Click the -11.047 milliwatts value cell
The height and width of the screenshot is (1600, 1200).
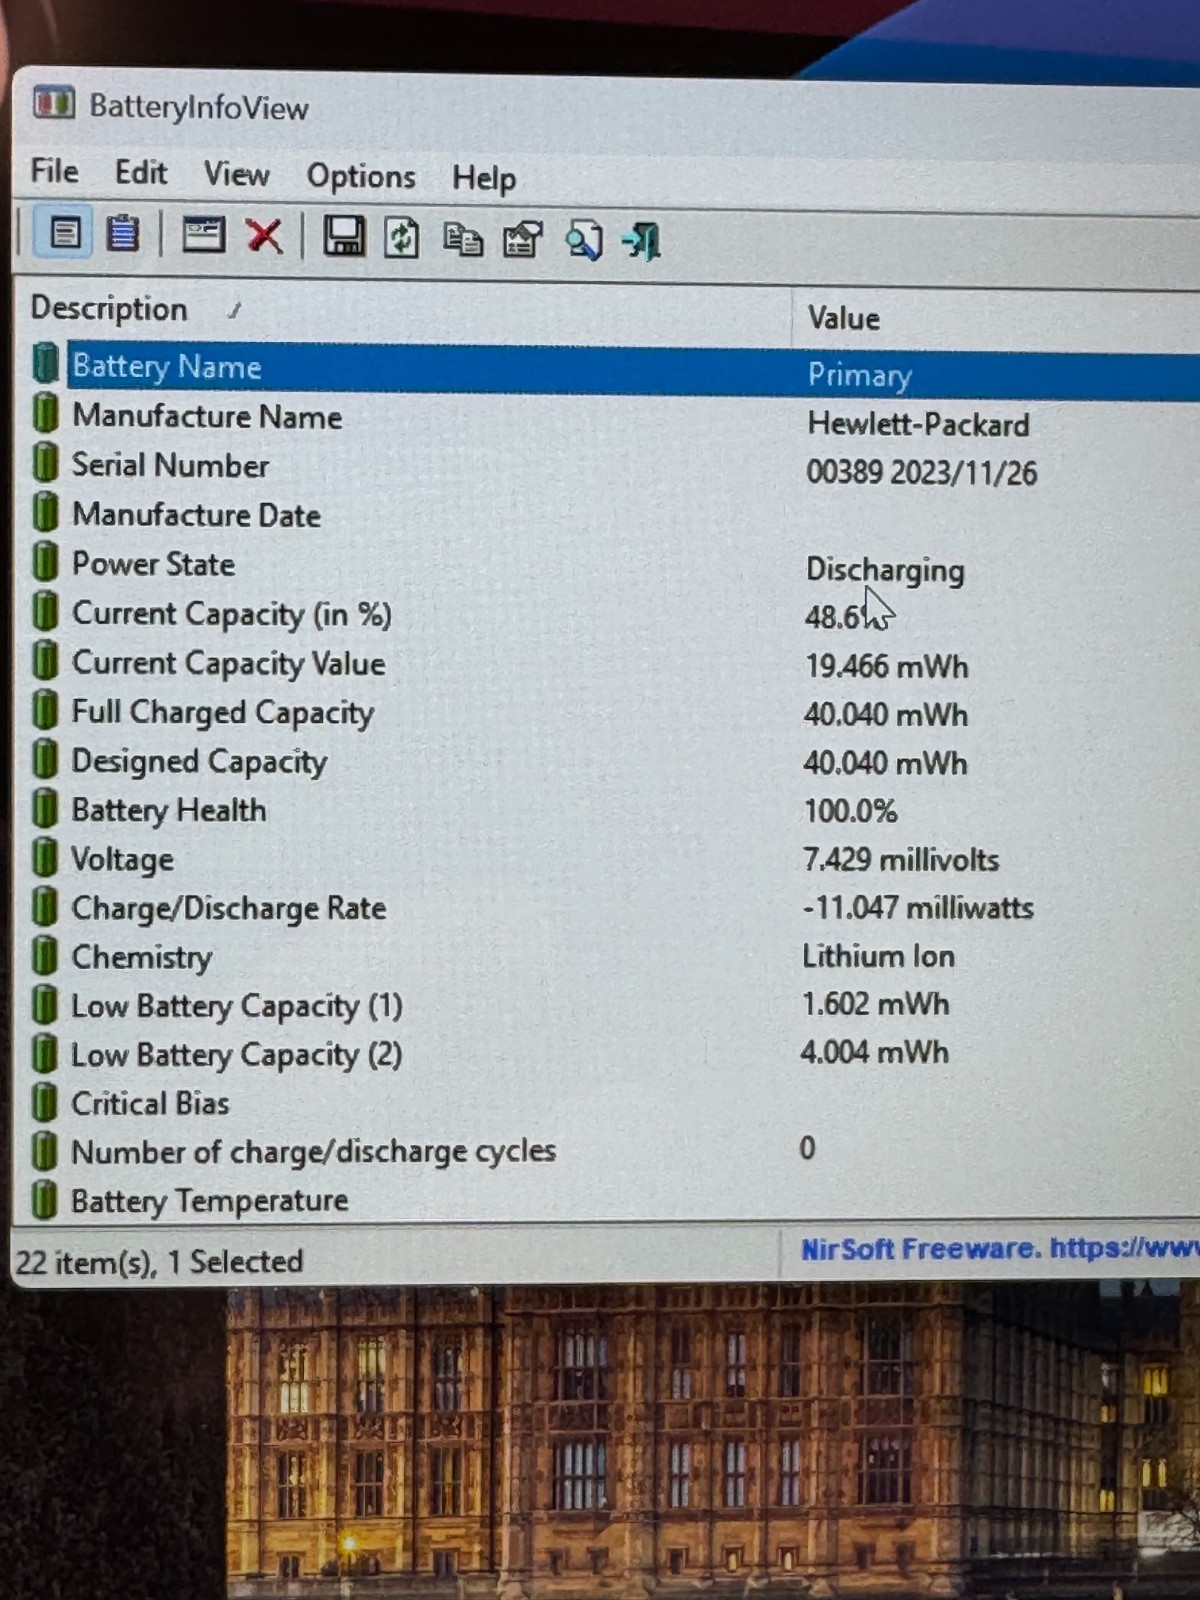(918, 907)
